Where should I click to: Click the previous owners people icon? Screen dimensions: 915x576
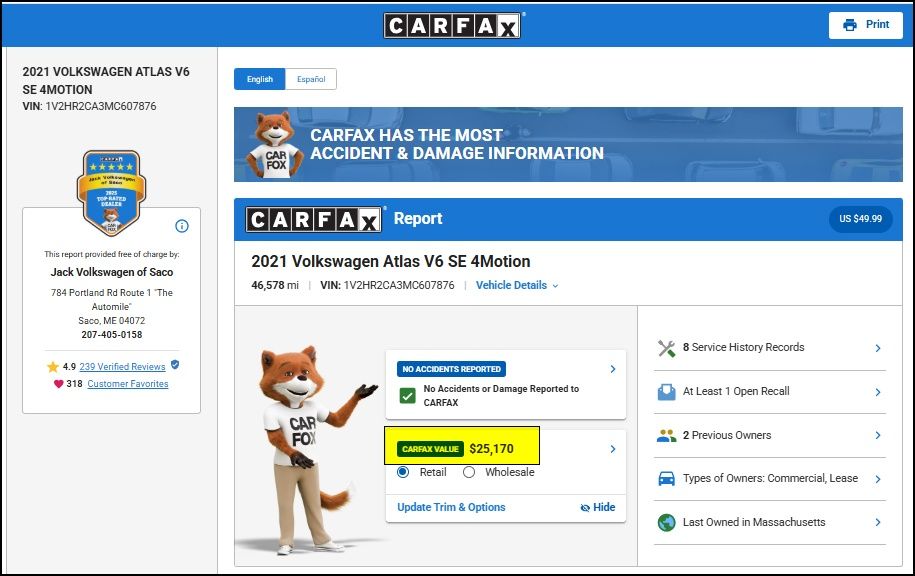(x=666, y=435)
